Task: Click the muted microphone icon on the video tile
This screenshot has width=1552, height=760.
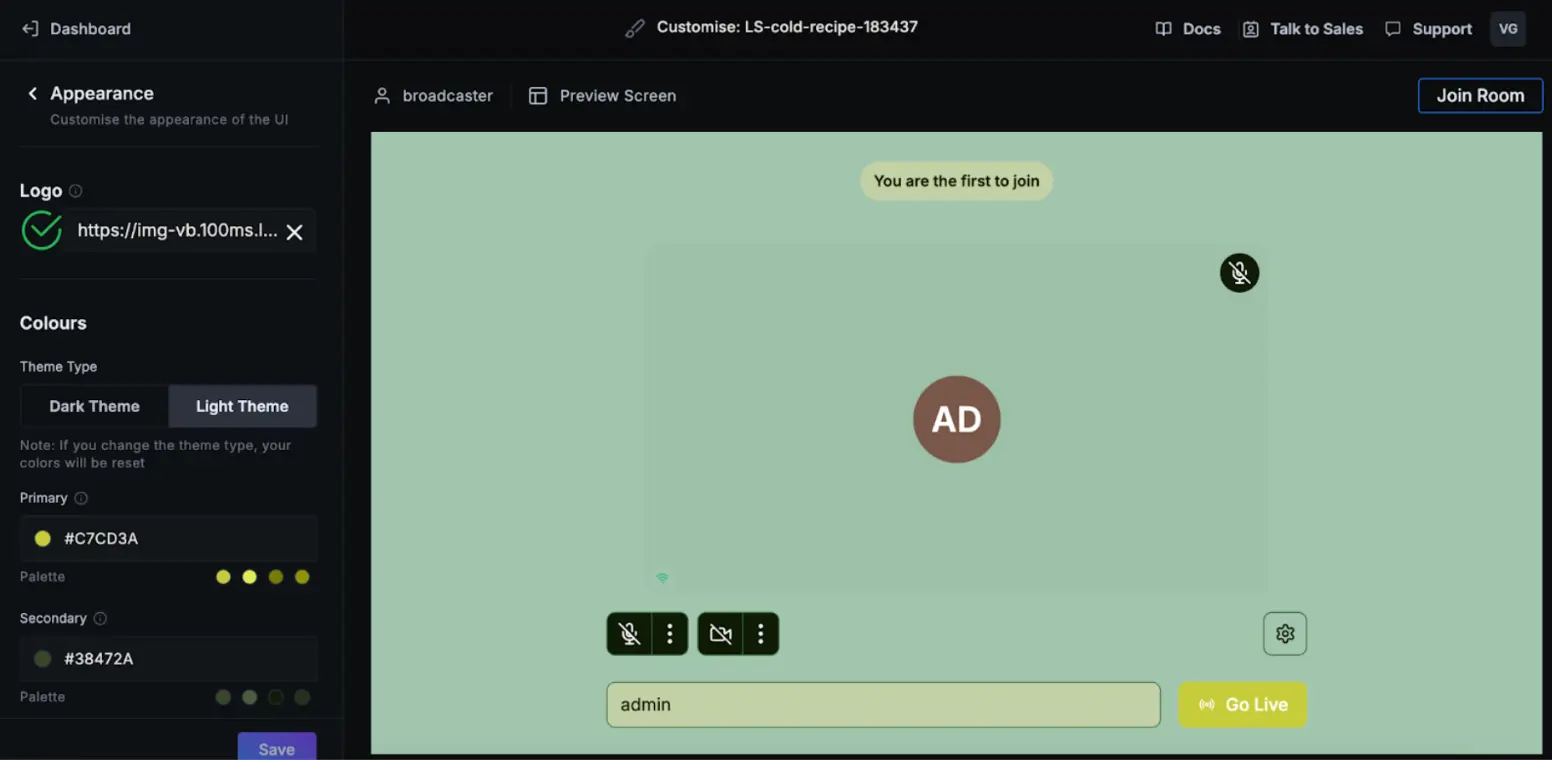Action: pos(1239,272)
